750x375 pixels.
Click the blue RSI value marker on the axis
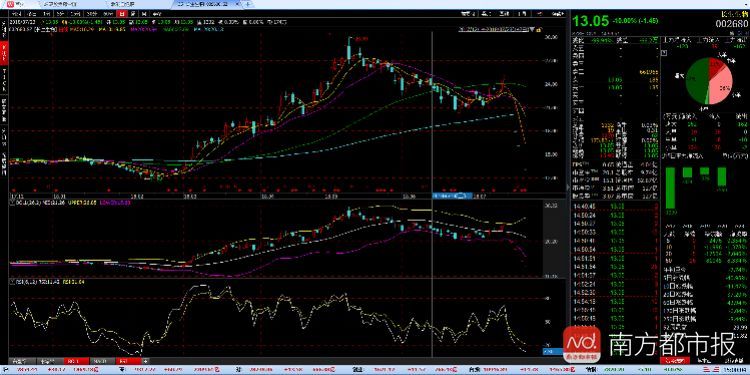pyautogui.click(x=551, y=352)
